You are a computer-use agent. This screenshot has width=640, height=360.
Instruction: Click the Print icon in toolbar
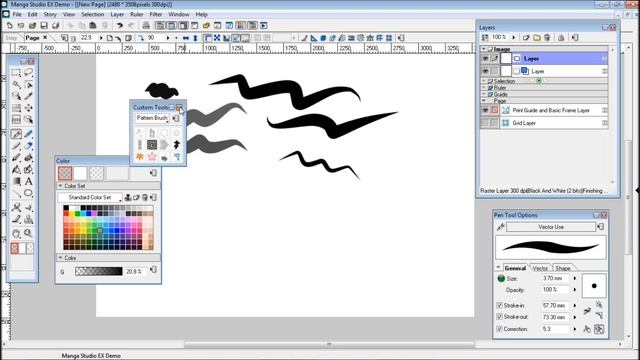(x=146, y=26)
